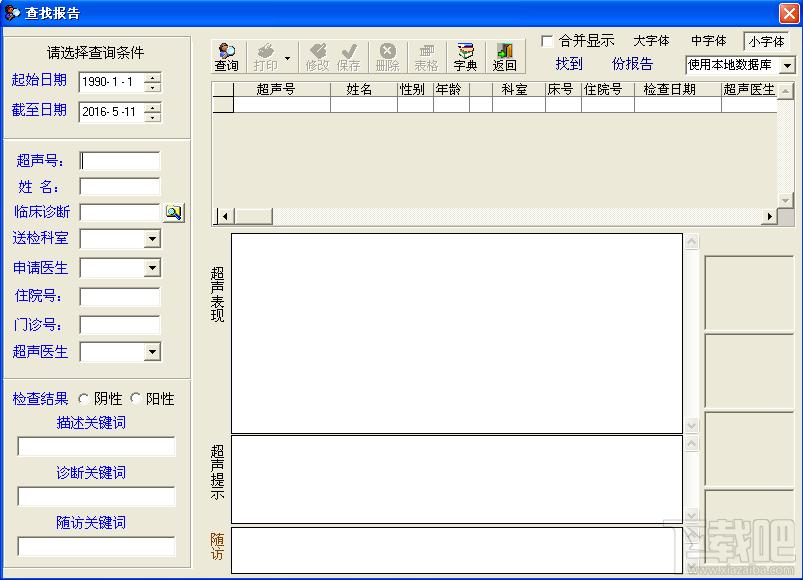803x580 pixels.
Task: Switch to 小字体 font size
Action: point(766,41)
